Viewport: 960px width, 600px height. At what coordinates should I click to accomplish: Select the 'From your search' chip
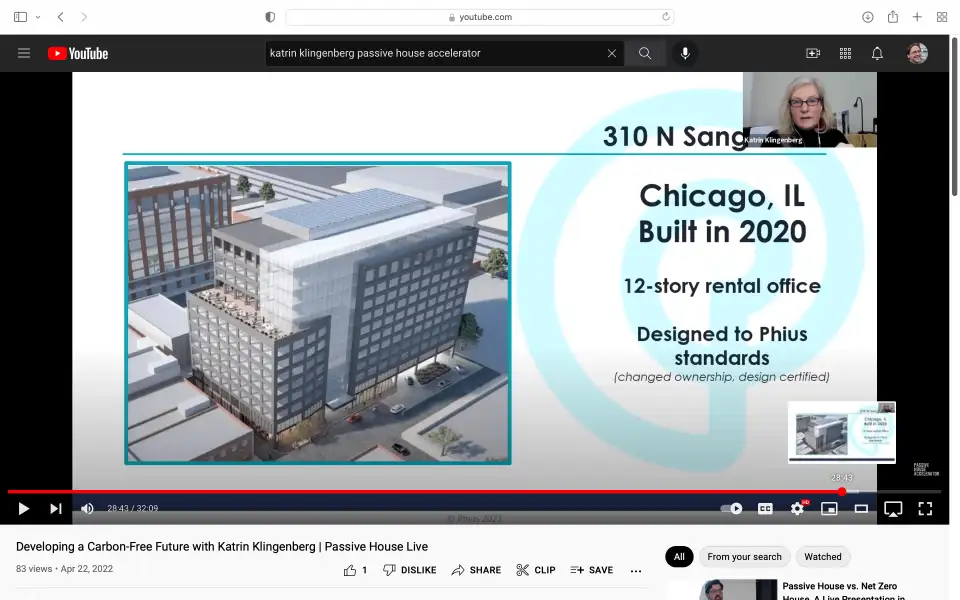pyautogui.click(x=744, y=557)
